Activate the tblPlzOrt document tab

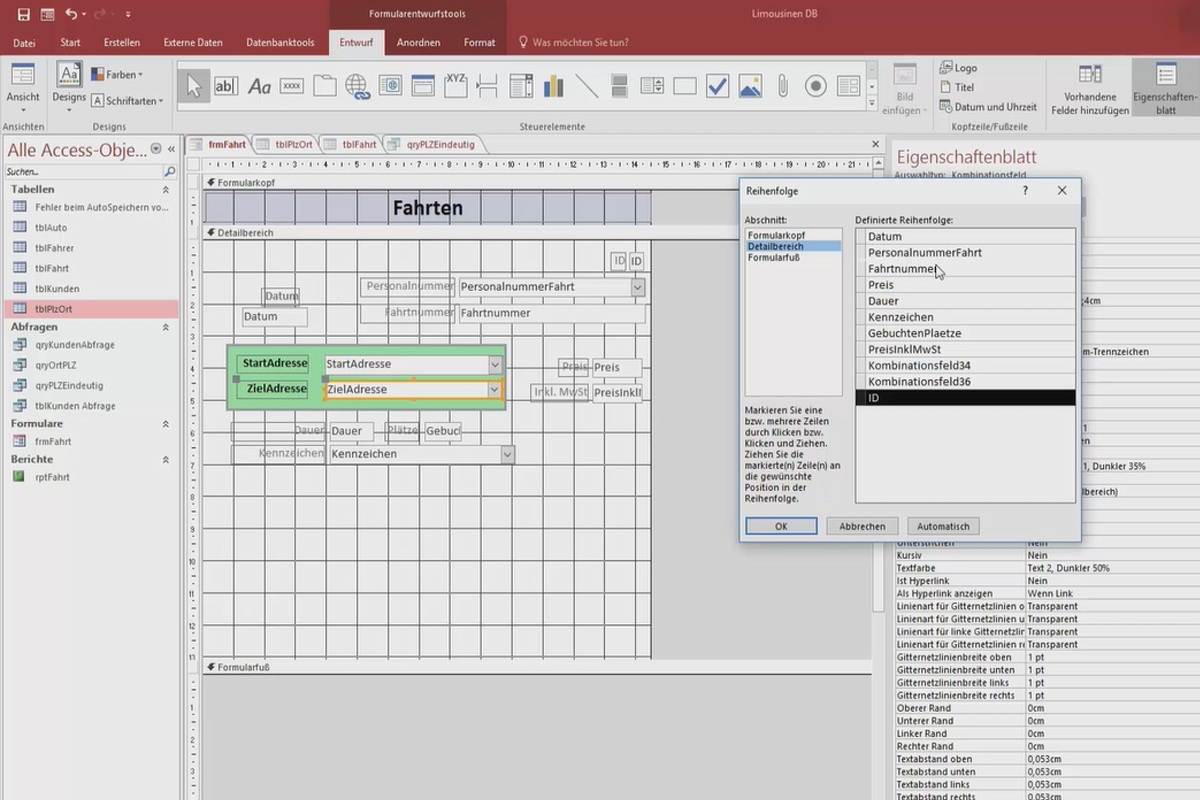(285, 144)
